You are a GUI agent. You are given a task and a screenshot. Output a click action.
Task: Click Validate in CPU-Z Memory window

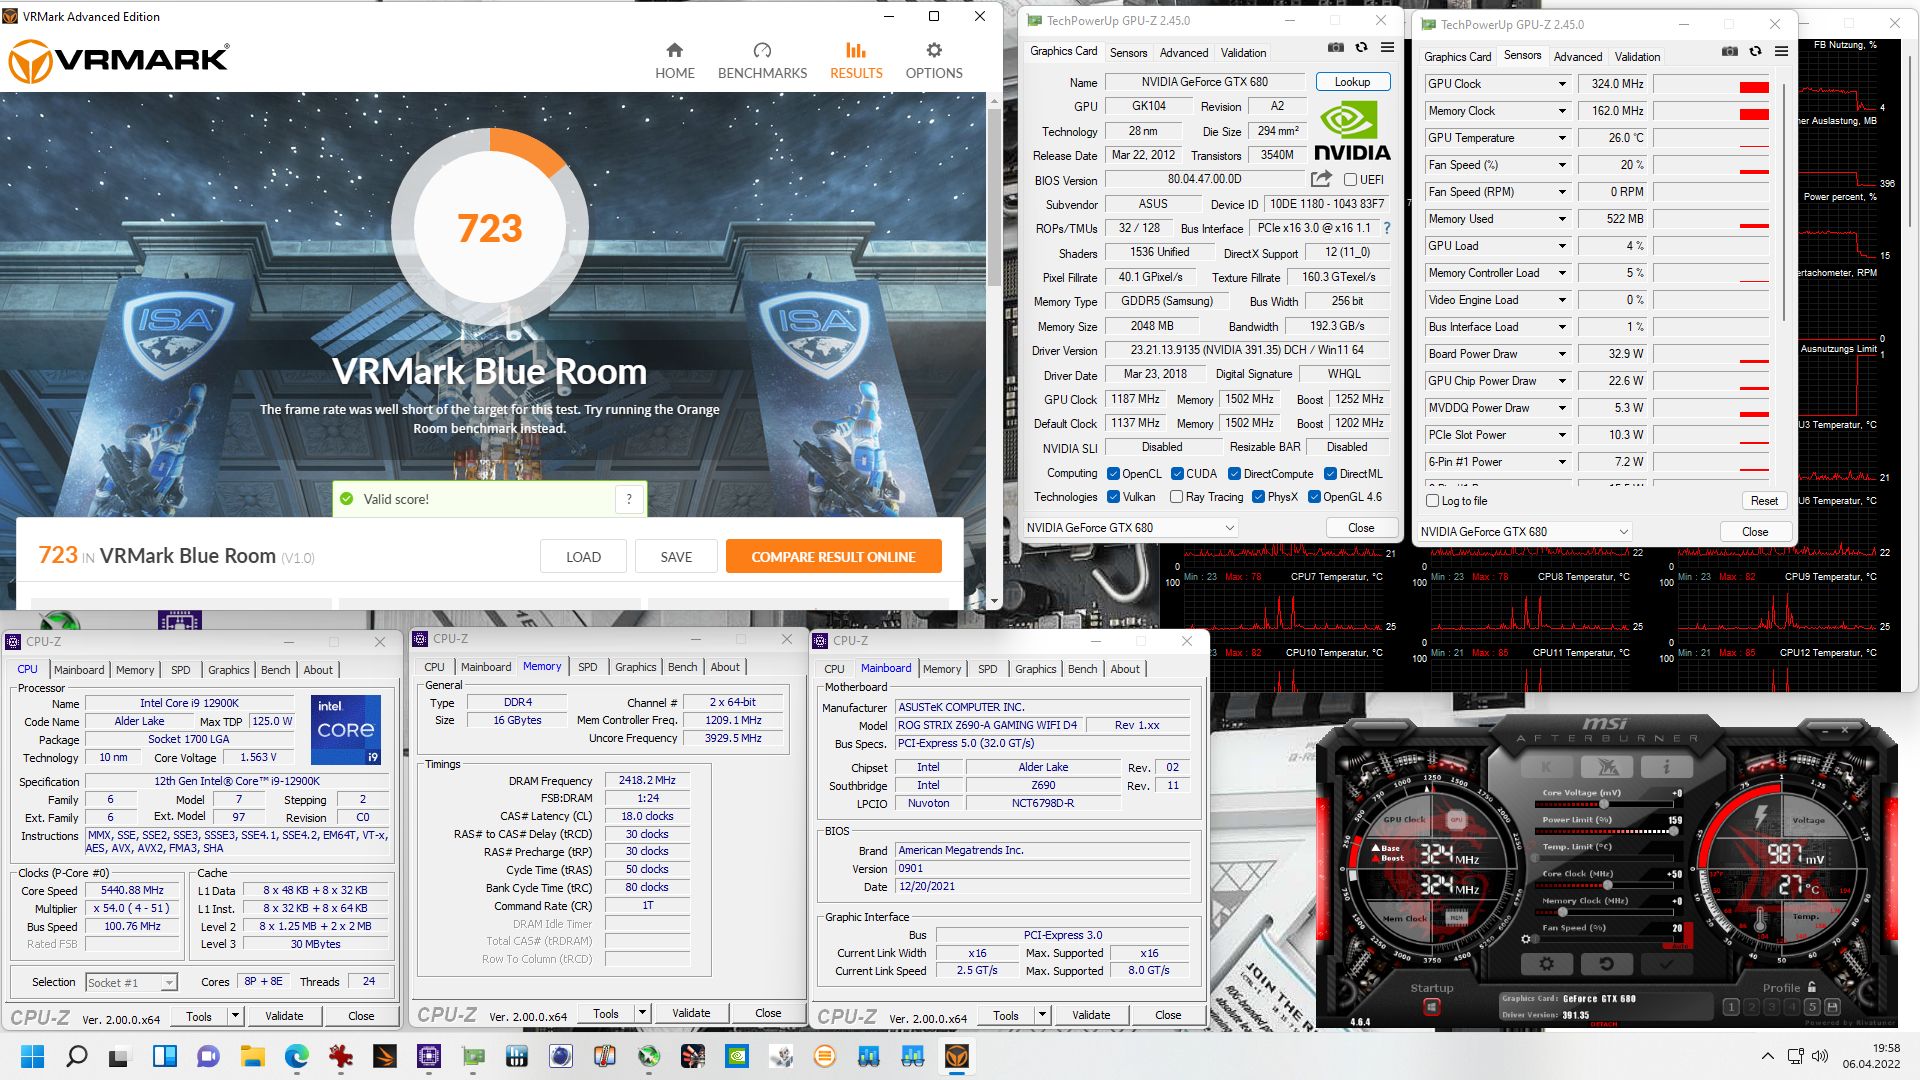coord(691,1013)
